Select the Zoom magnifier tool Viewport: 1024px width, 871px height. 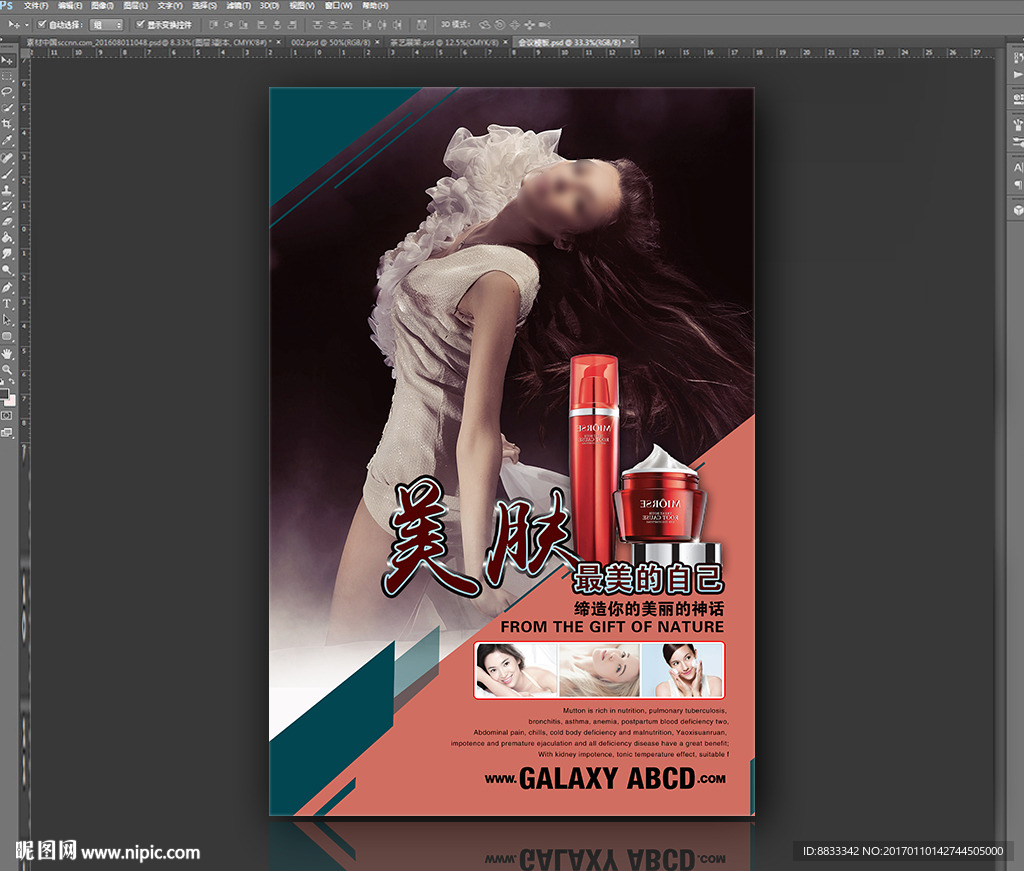7,368
